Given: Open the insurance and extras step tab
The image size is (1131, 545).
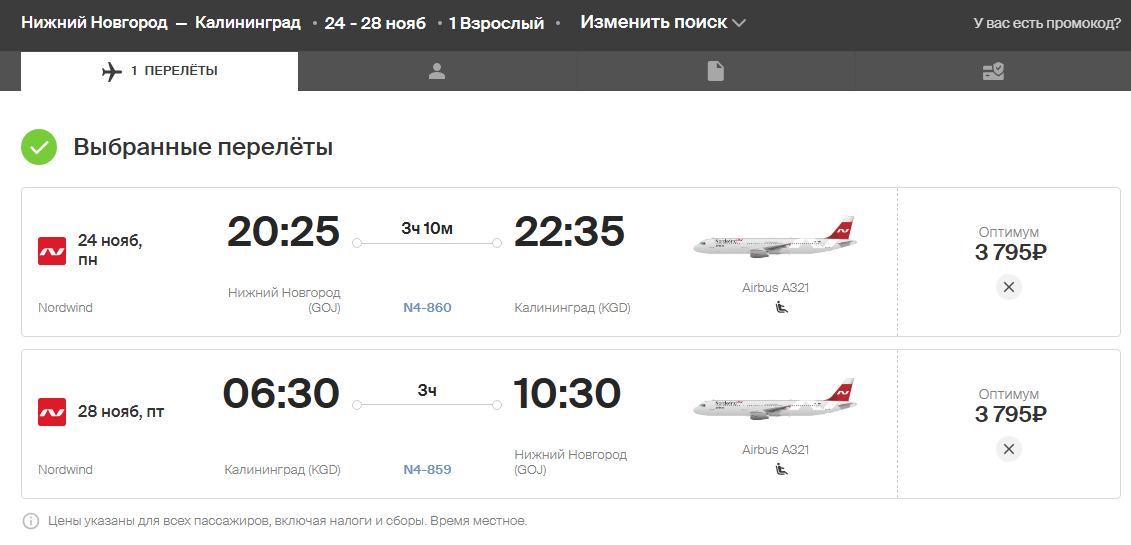Looking at the screenshot, I should (993, 71).
